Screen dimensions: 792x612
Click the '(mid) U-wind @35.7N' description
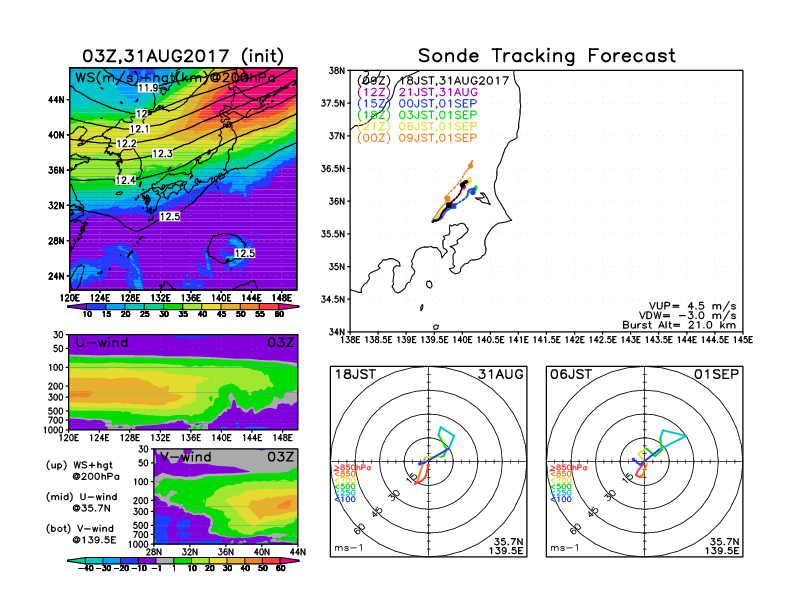click(x=82, y=502)
